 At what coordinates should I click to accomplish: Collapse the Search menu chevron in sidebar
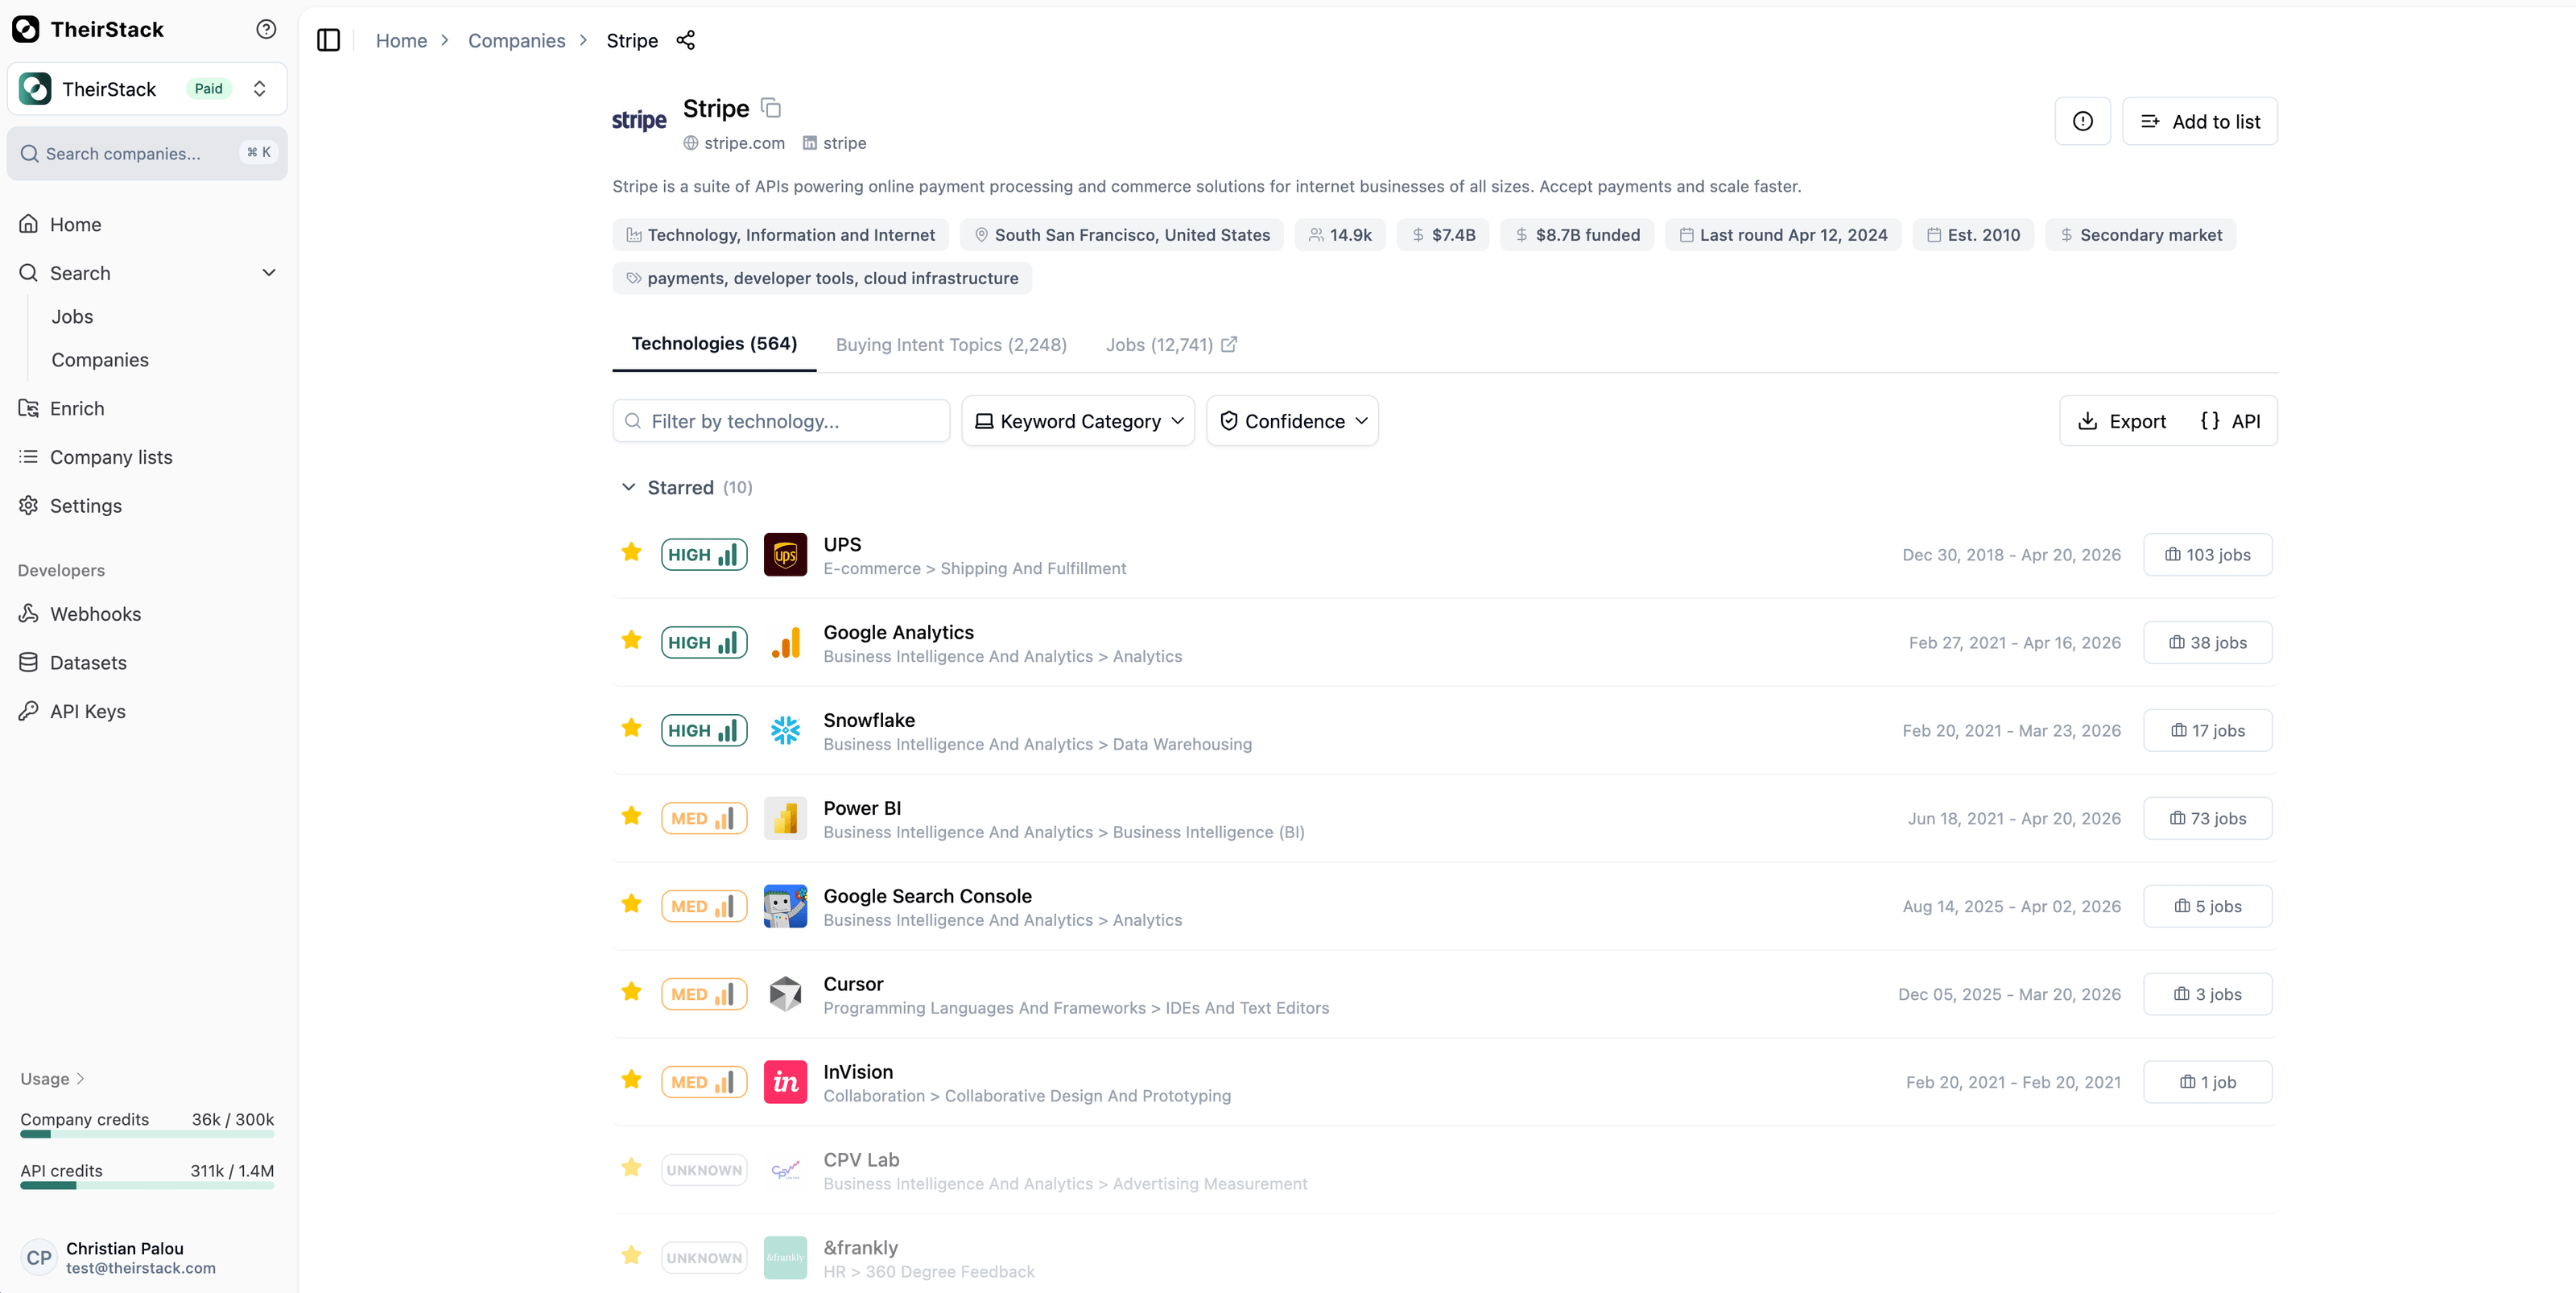coord(268,273)
